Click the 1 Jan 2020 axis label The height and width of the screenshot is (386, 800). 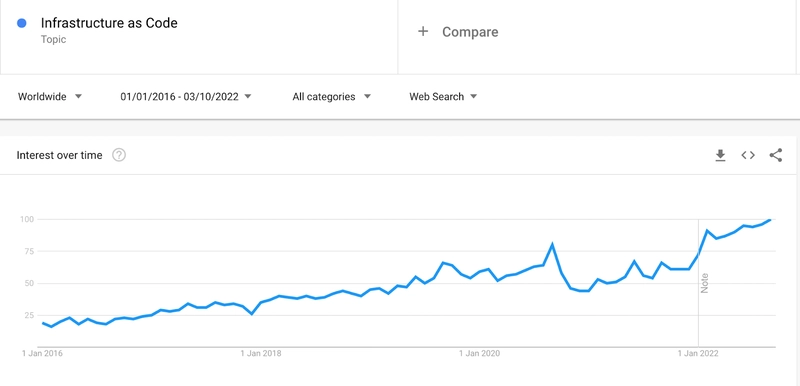pos(480,353)
